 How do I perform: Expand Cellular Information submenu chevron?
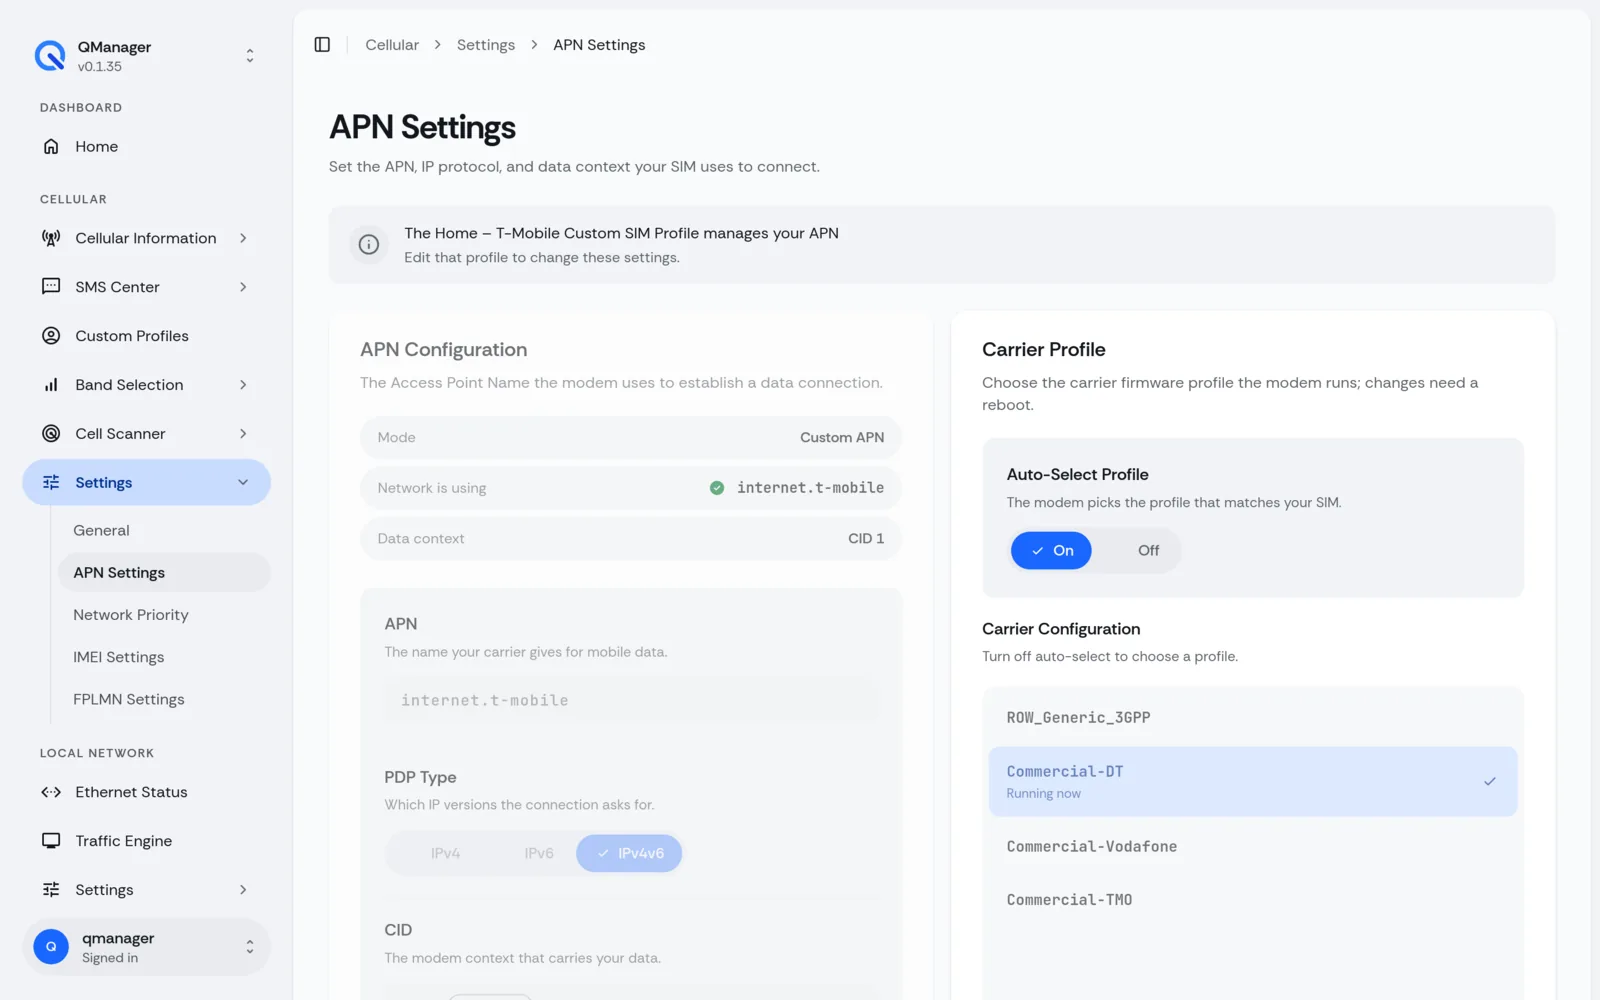pos(243,238)
